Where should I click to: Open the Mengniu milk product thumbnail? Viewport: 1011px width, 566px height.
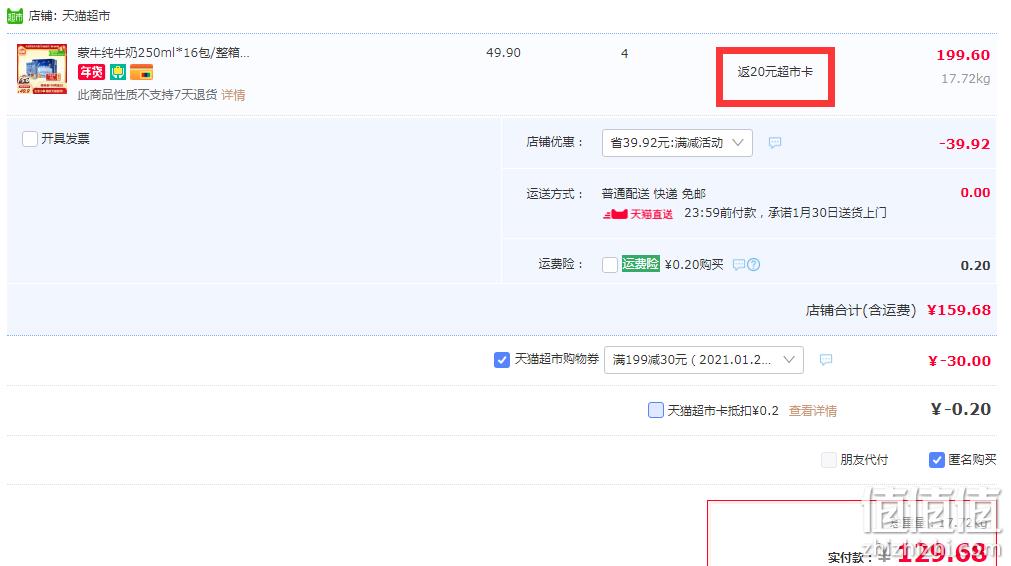(x=42, y=69)
